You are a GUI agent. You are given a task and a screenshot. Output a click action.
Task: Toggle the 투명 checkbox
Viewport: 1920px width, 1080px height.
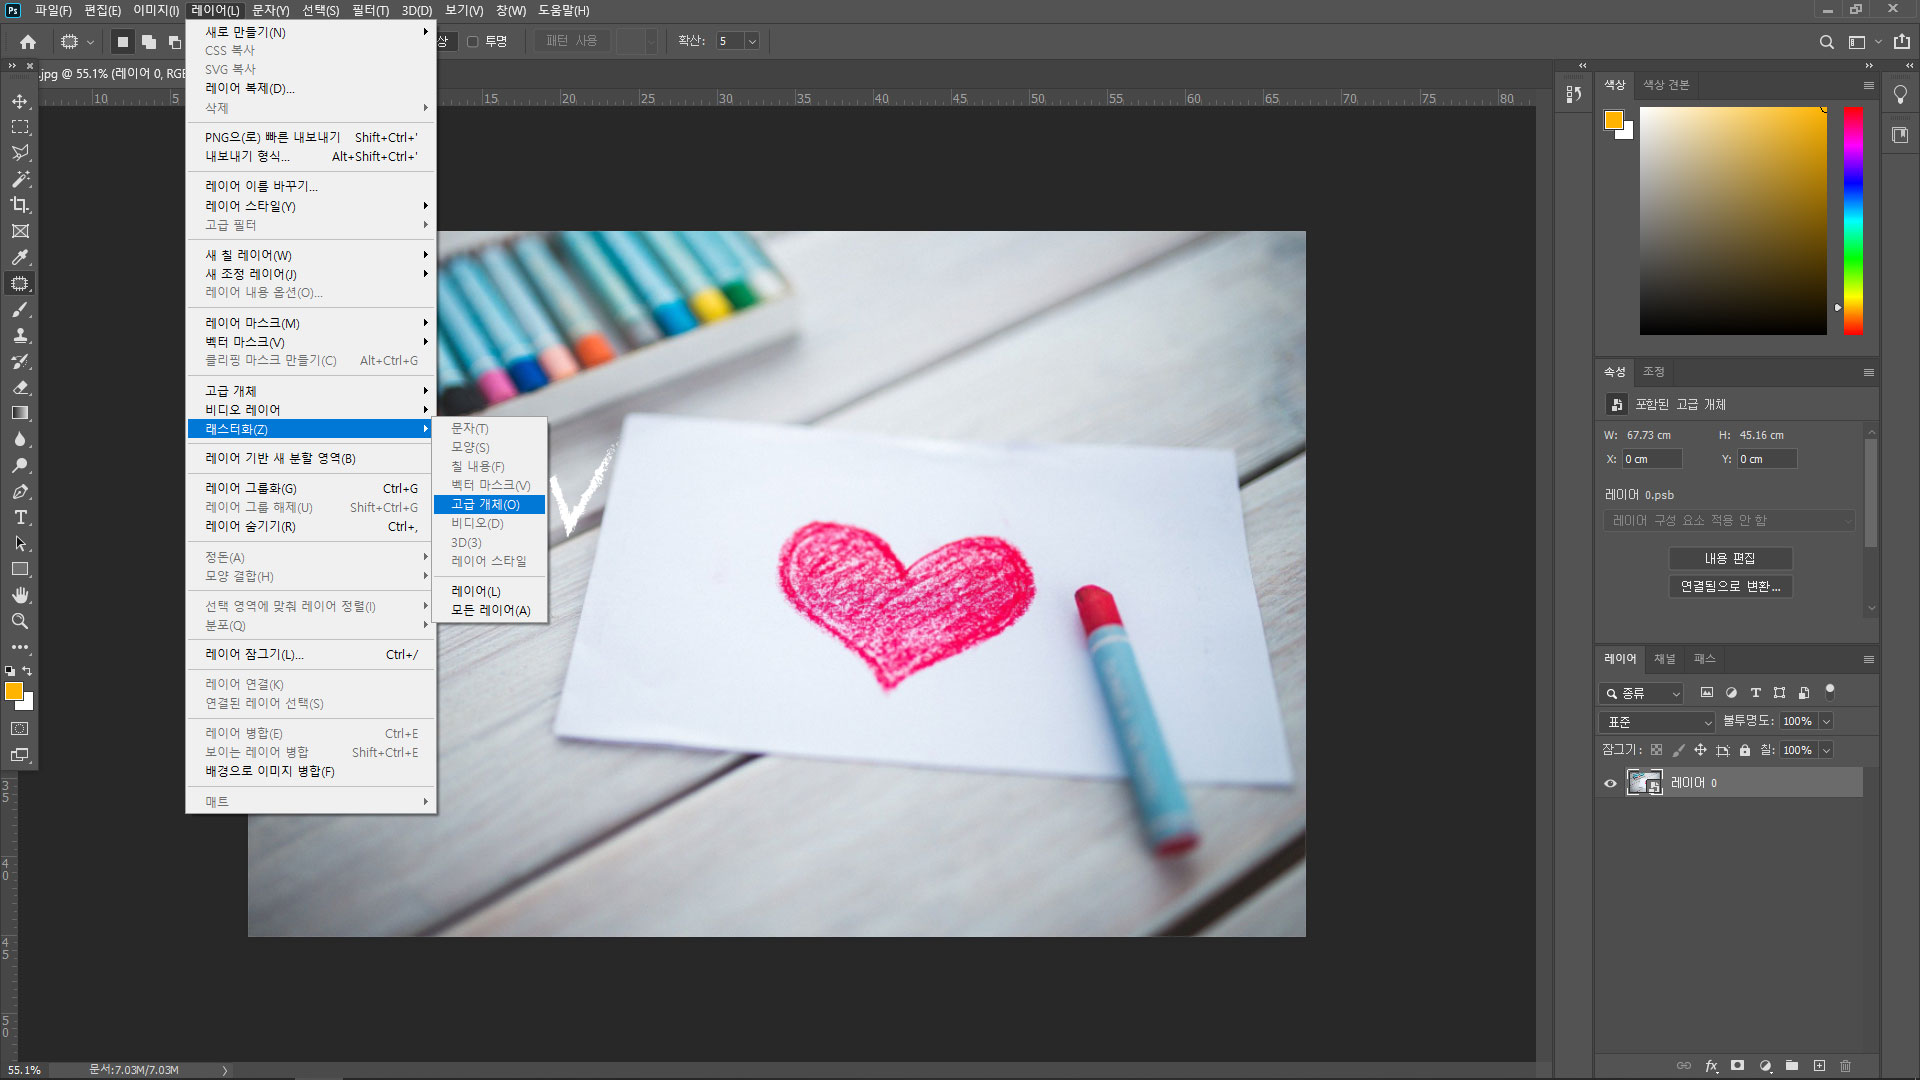point(473,42)
